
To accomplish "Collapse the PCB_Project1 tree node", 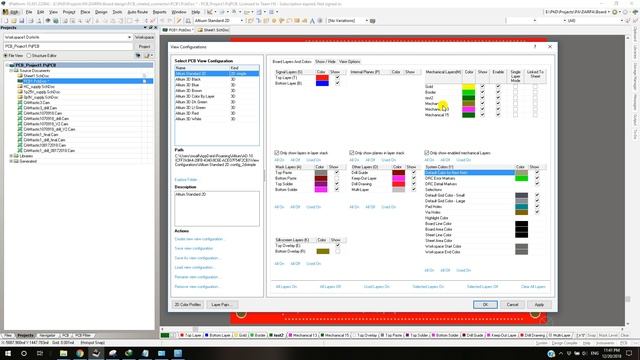I will pos(7,65).
